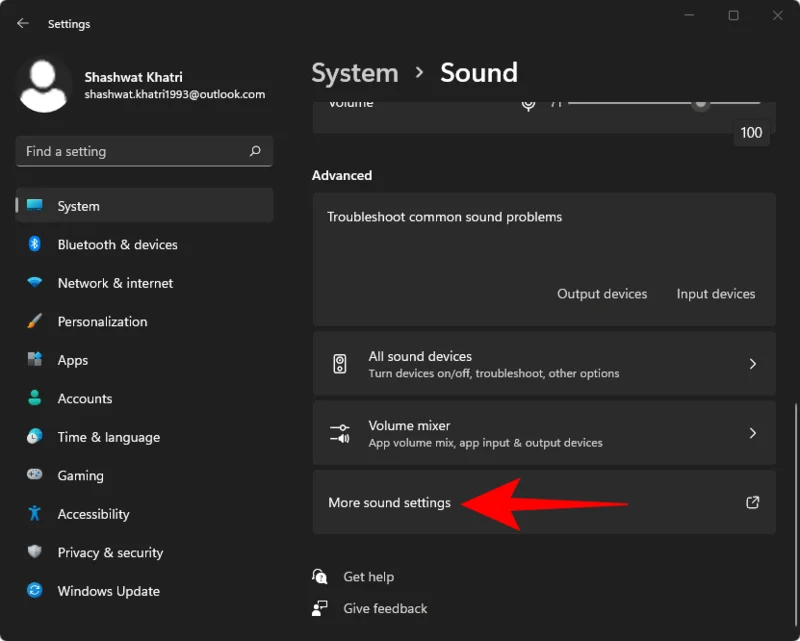Click the Output devices link
This screenshot has height=641, width=800.
(x=602, y=293)
